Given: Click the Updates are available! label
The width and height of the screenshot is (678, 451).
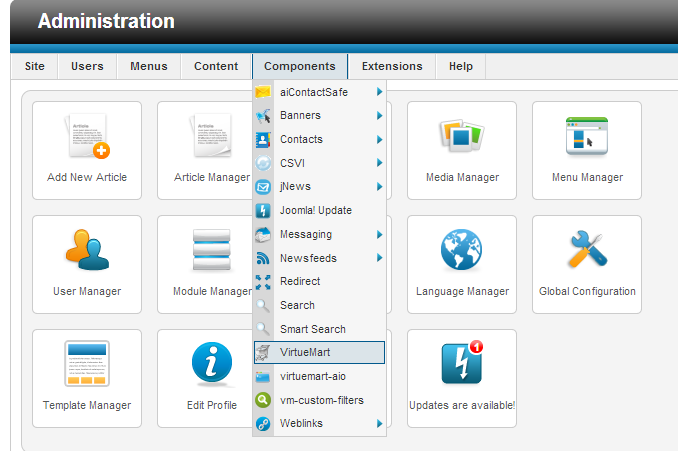Looking at the screenshot, I should pyautogui.click(x=462, y=405).
